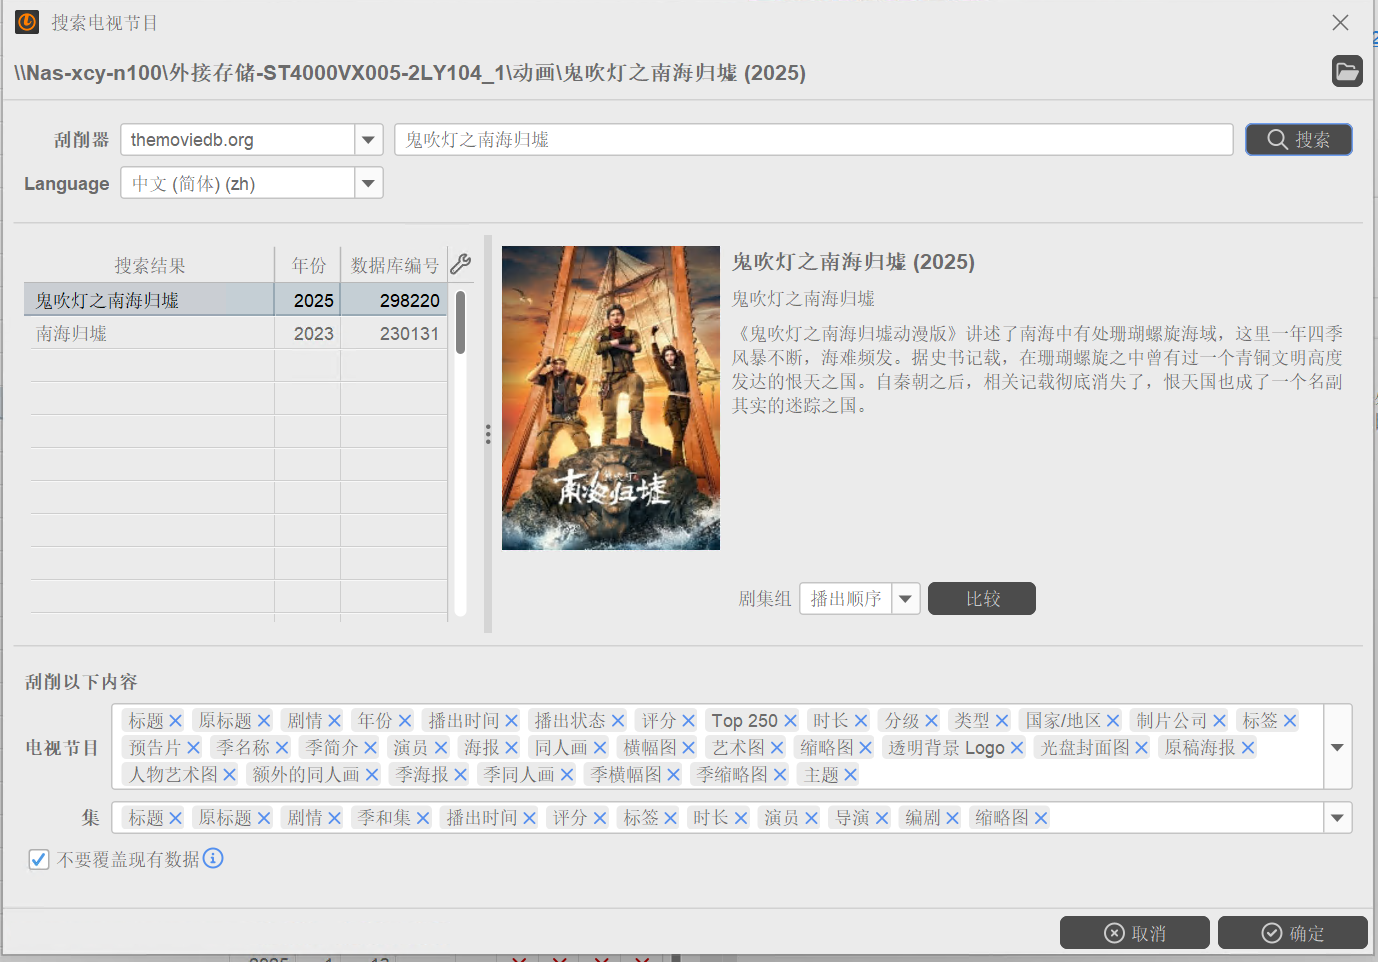This screenshot has height=962, width=1378.
Task: Remove the 分级 tag
Action: coord(931,720)
